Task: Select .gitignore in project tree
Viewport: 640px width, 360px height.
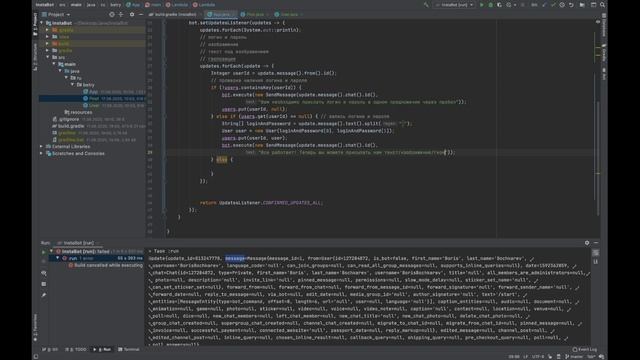Action: coord(69,119)
